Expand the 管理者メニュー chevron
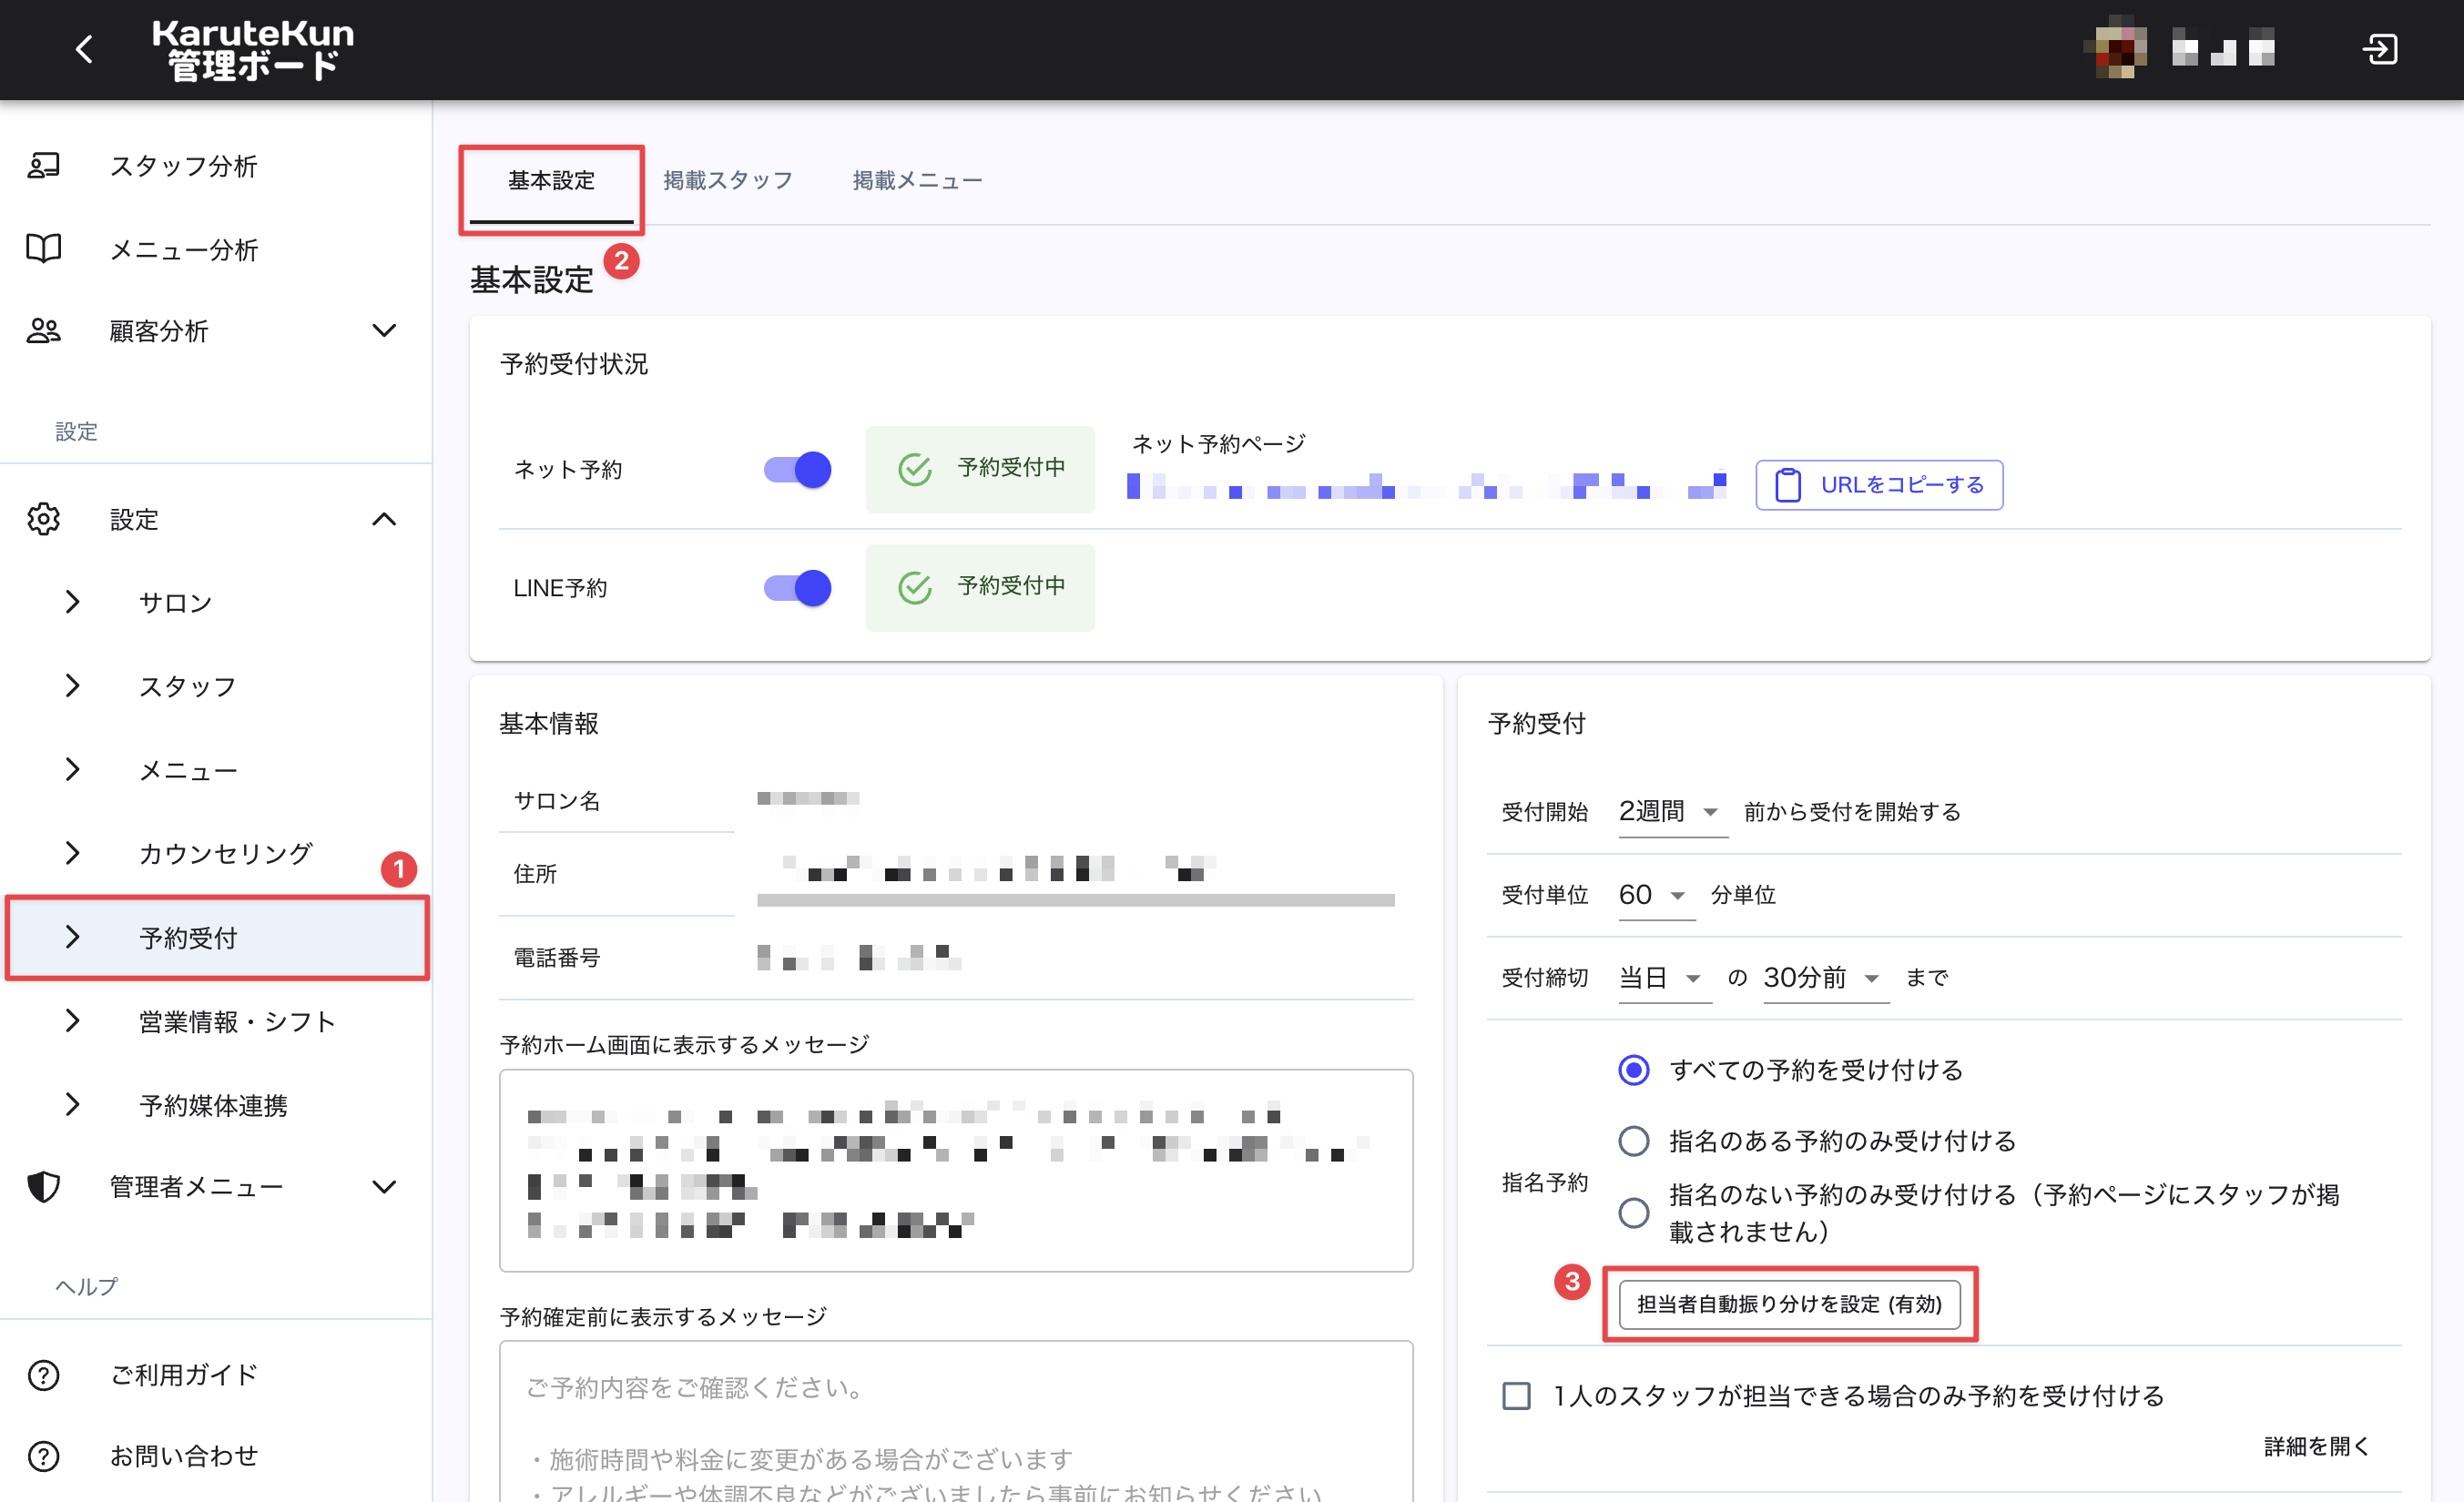Screen dimensions: 2464x1502 click(384, 1187)
